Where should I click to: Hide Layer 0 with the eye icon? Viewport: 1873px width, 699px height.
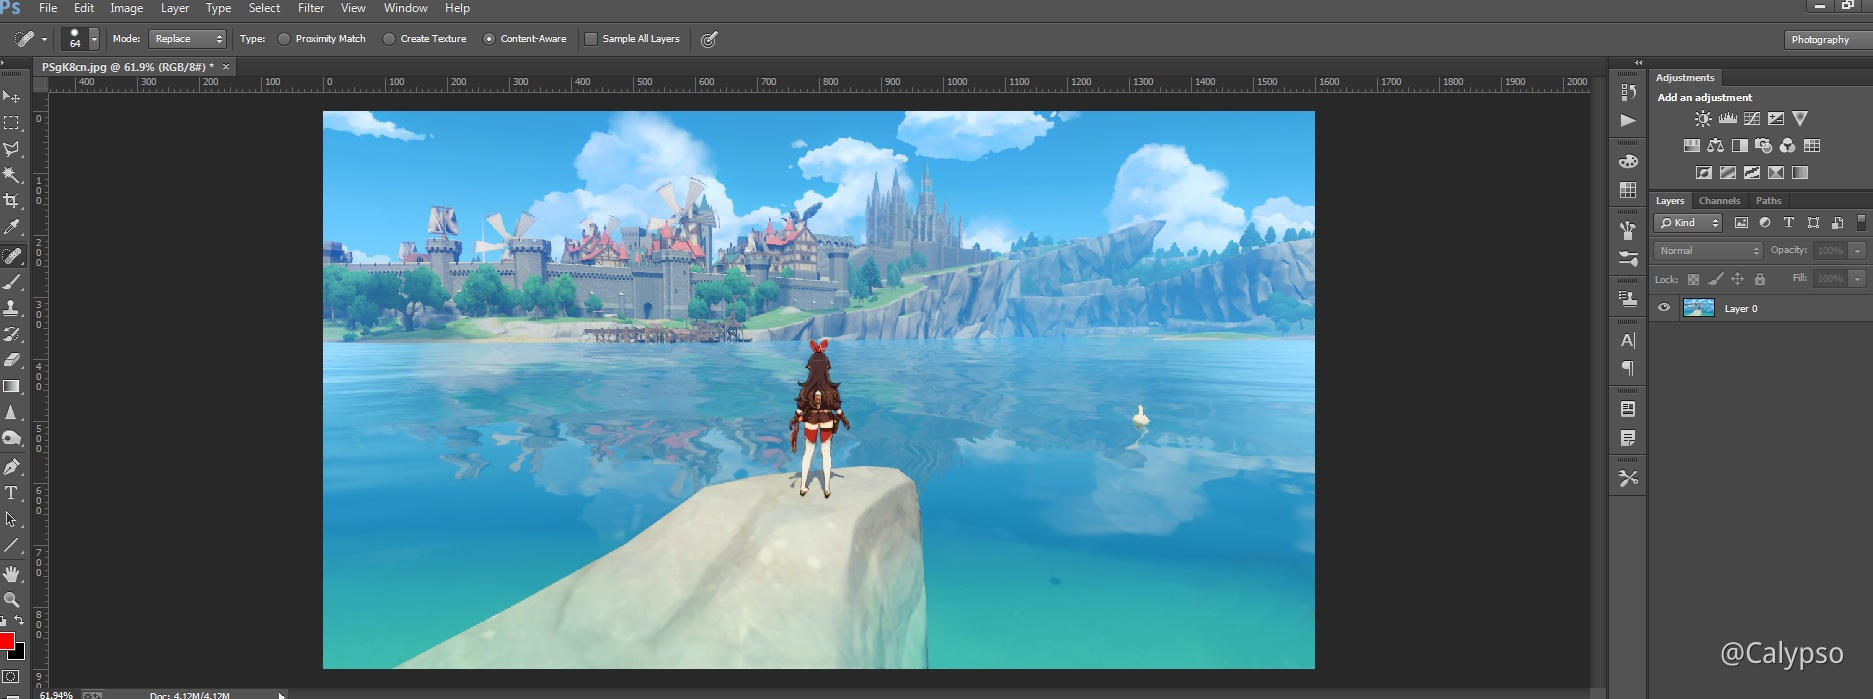(1664, 308)
